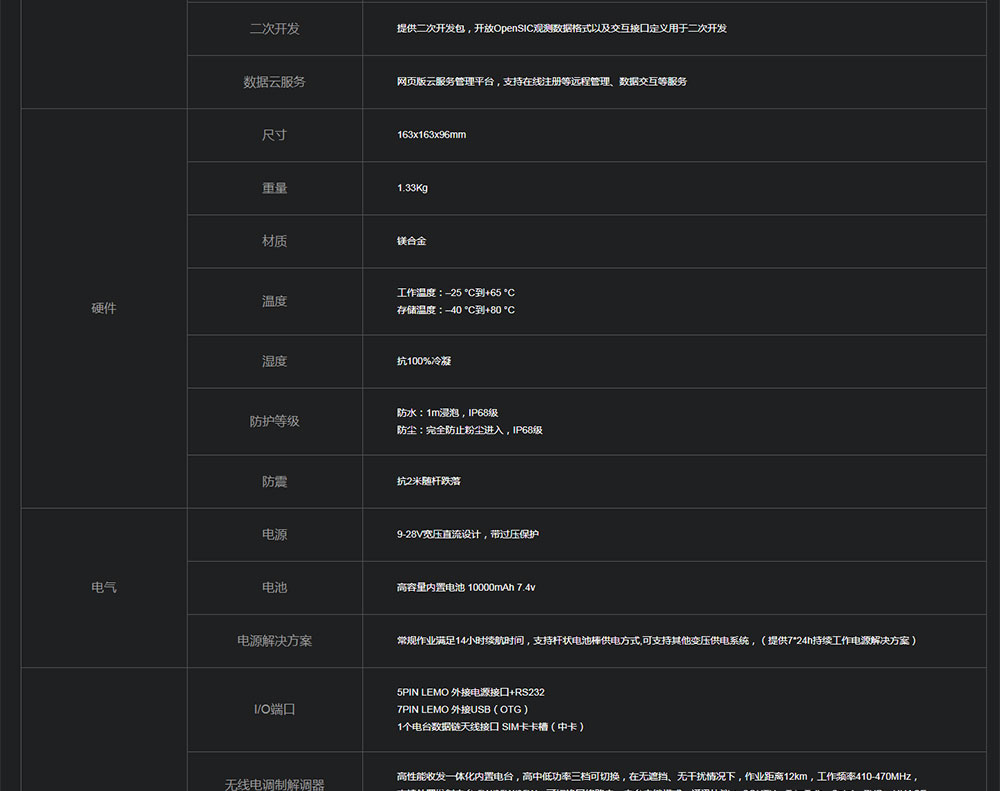Viewport: 1000px width, 791px height.
Task: Click the 工作温度 –25°C到+65°C line
Action: 455,292
